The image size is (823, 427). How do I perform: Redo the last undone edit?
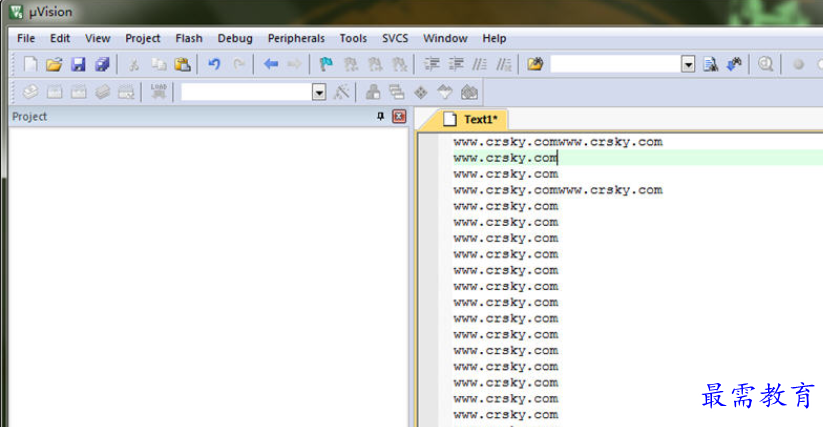239,65
